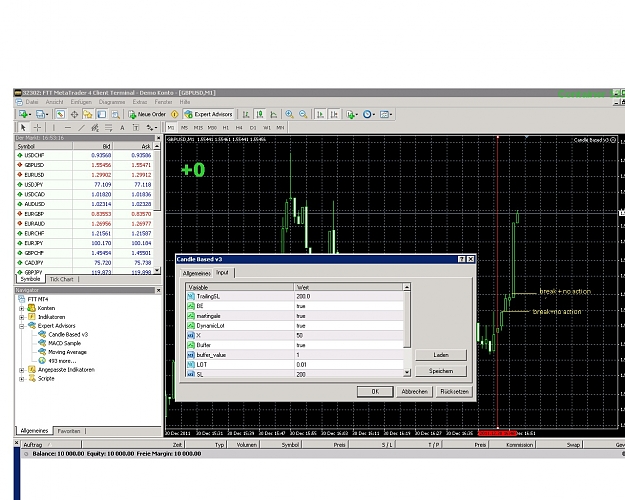
Task: Open the Ansicht menu
Action: click(x=54, y=102)
